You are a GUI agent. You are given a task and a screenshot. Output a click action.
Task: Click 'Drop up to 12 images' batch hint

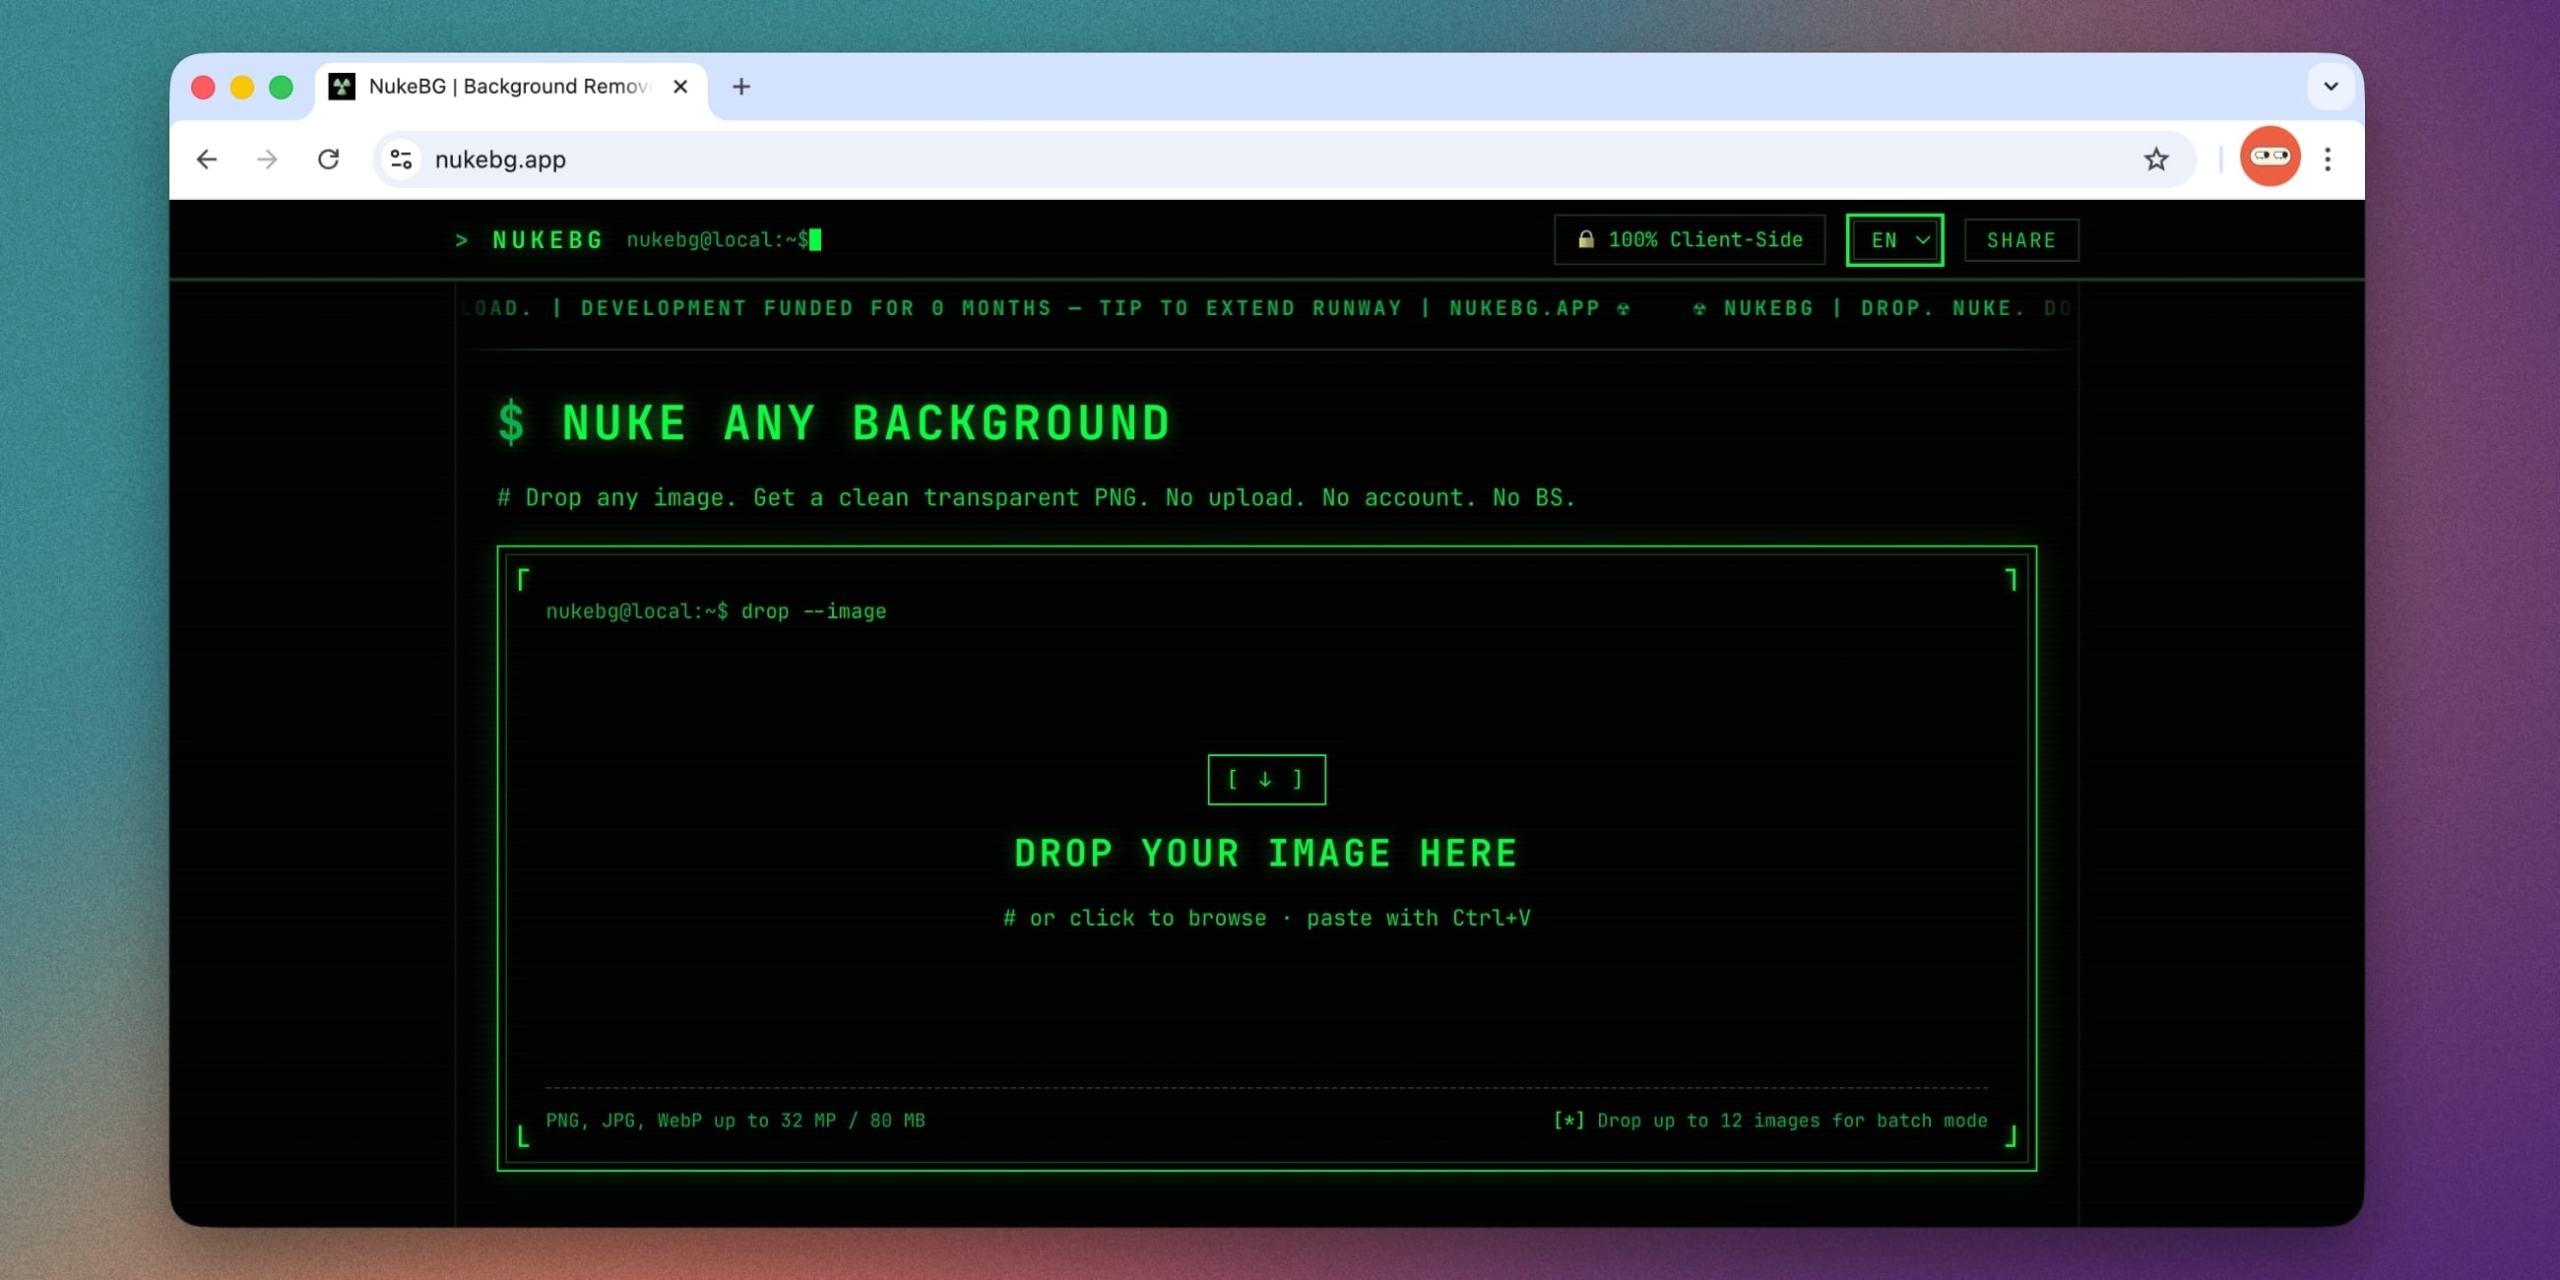[x=1771, y=1120]
